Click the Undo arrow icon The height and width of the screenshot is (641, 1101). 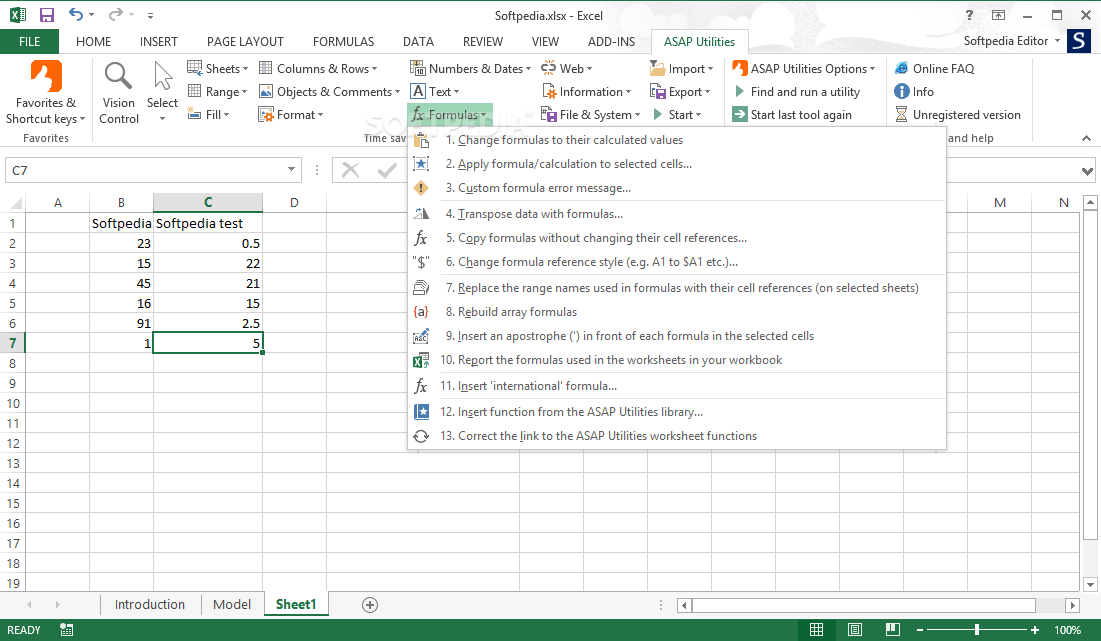[76, 15]
